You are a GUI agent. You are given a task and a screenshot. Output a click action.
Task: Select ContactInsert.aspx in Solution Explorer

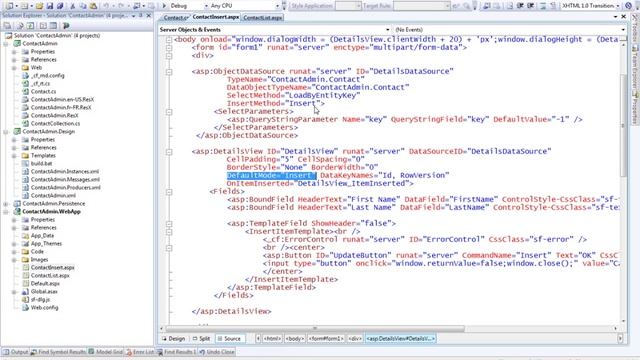click(x=52, y=268)
